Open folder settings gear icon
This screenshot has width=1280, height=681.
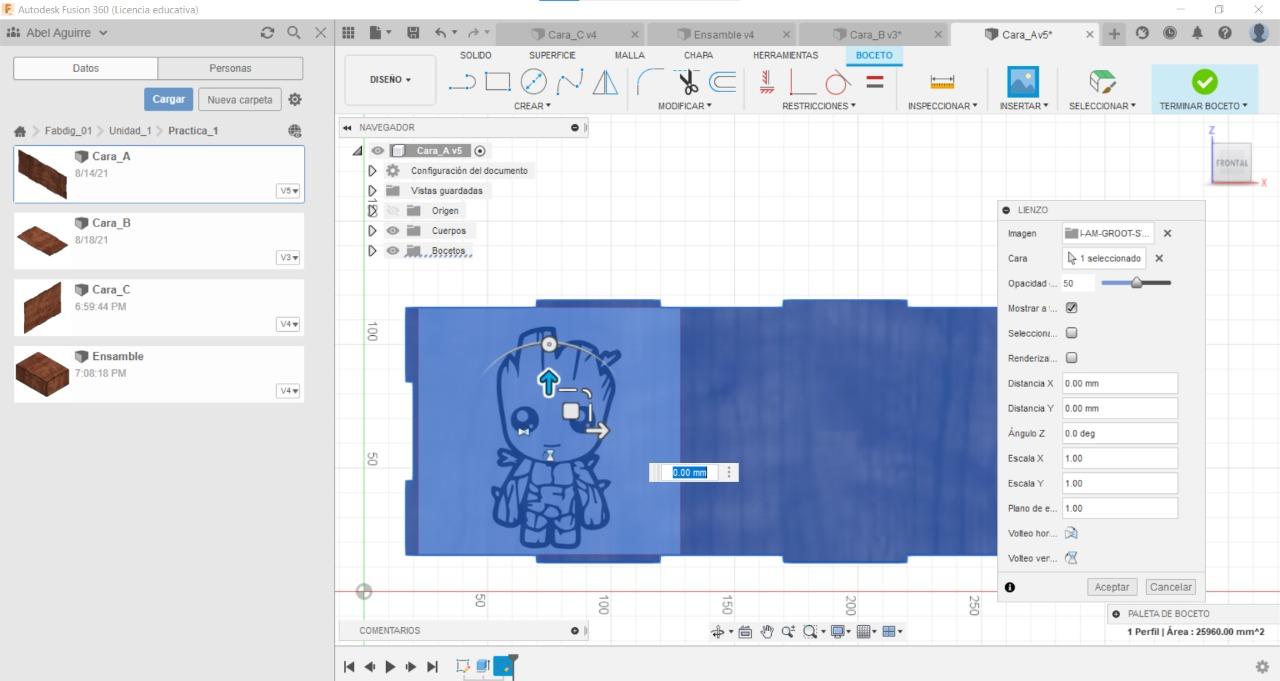(x=295, y=100)
